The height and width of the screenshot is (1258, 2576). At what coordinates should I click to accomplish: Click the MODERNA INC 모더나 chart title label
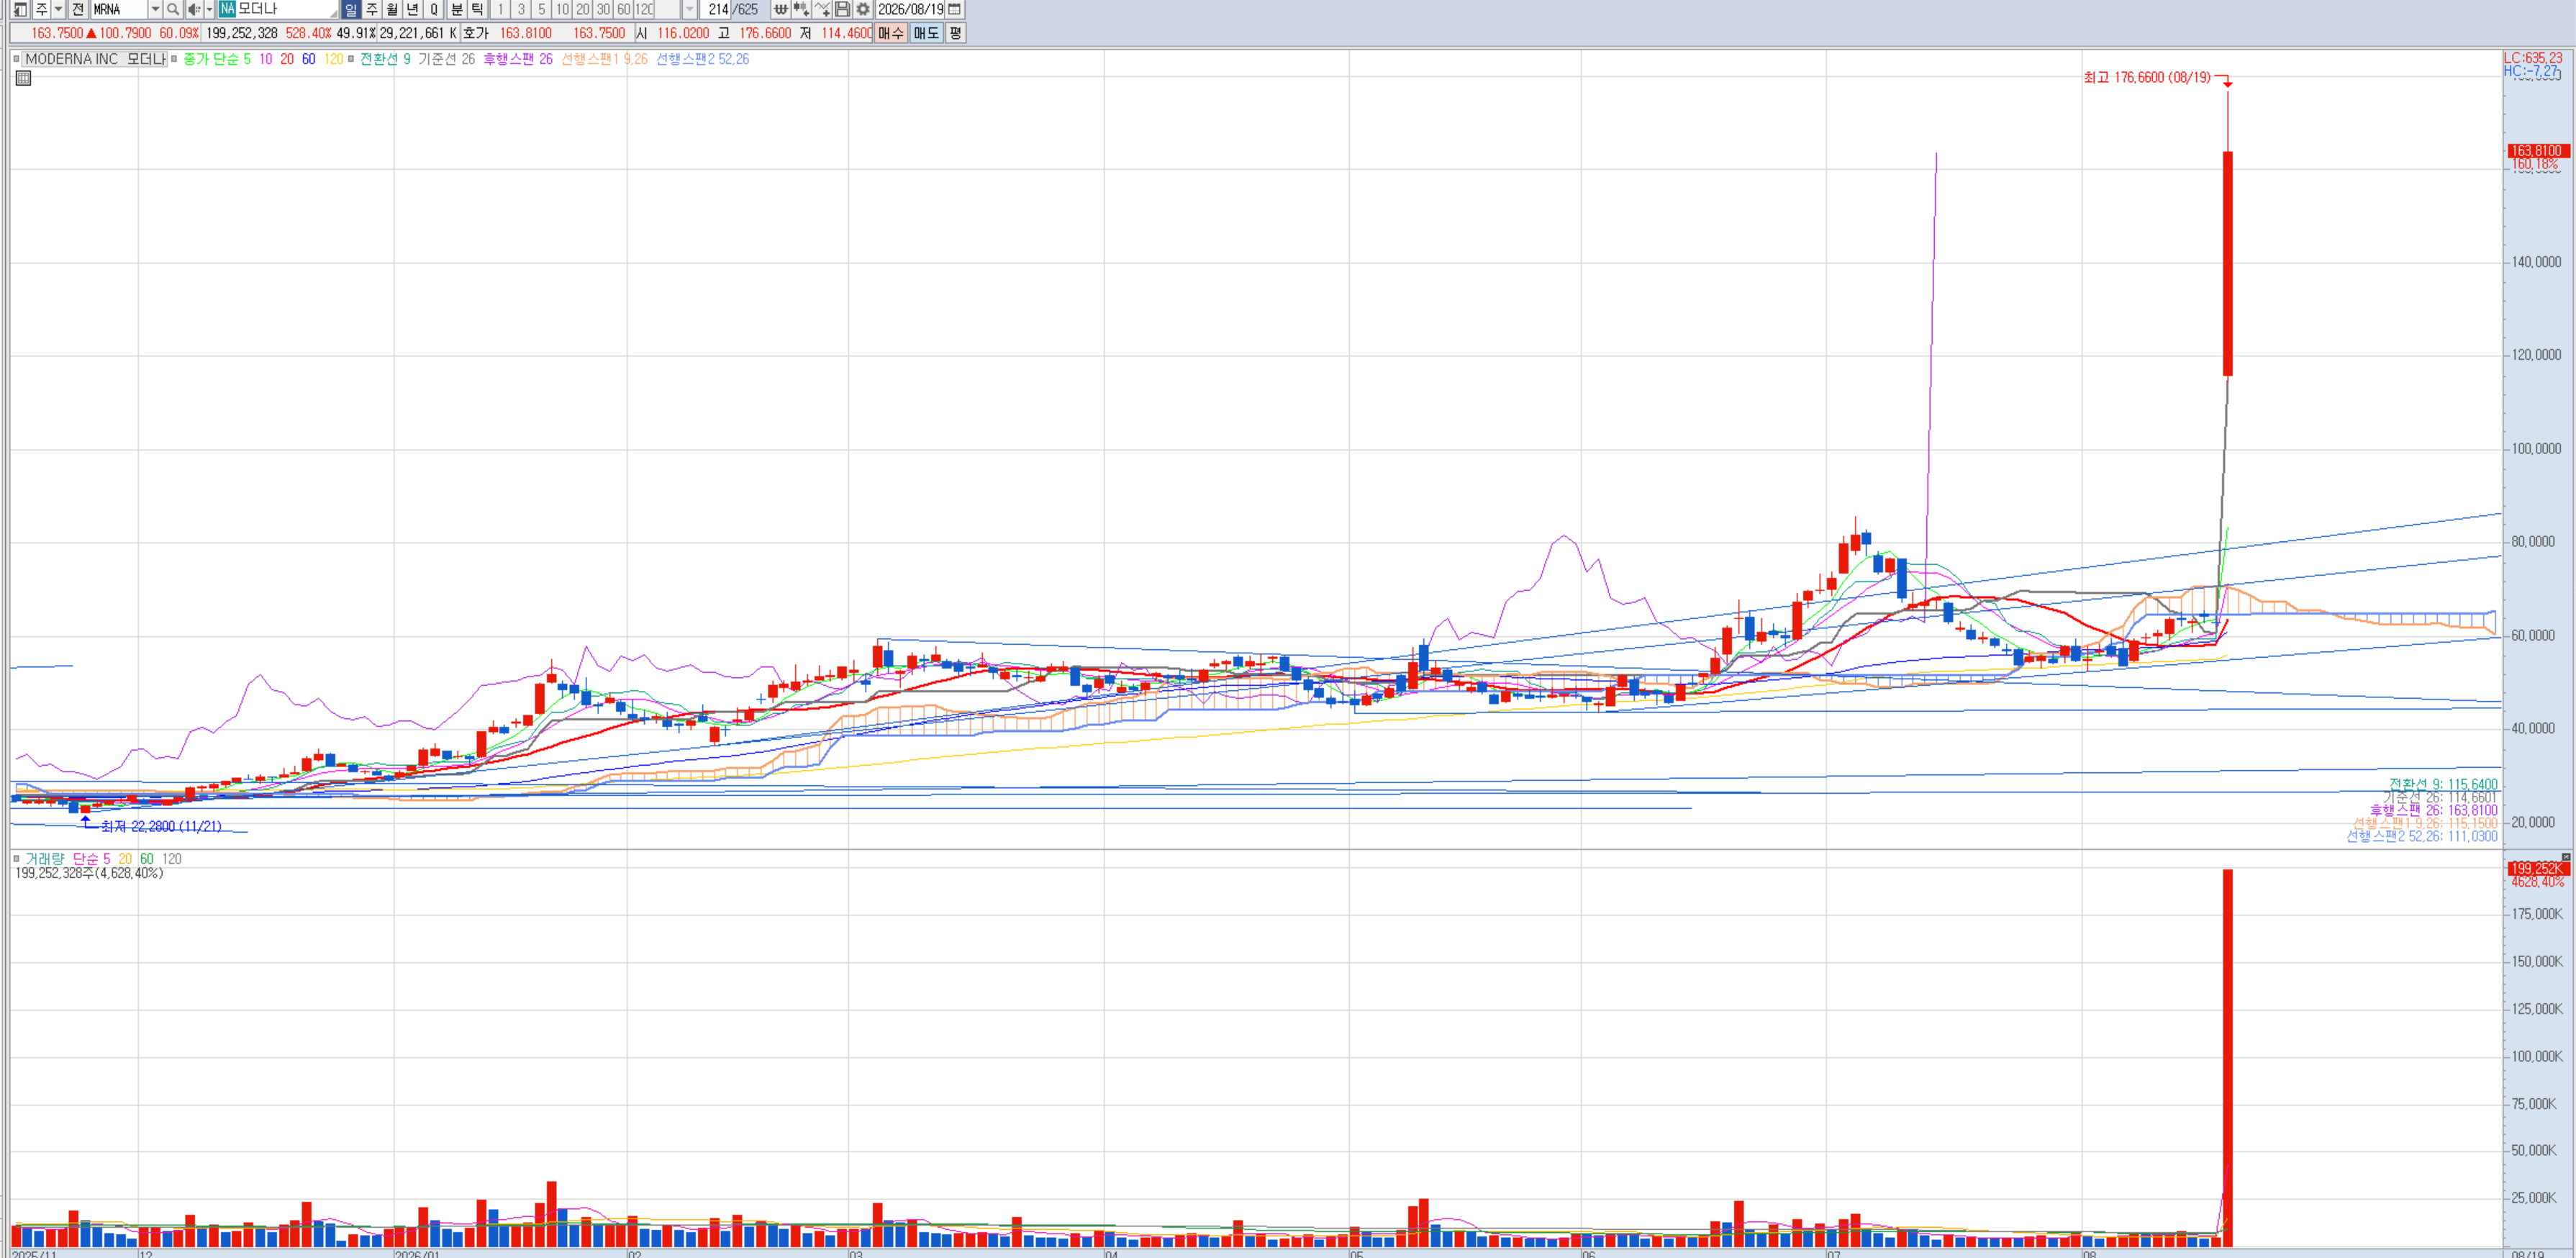95,59
